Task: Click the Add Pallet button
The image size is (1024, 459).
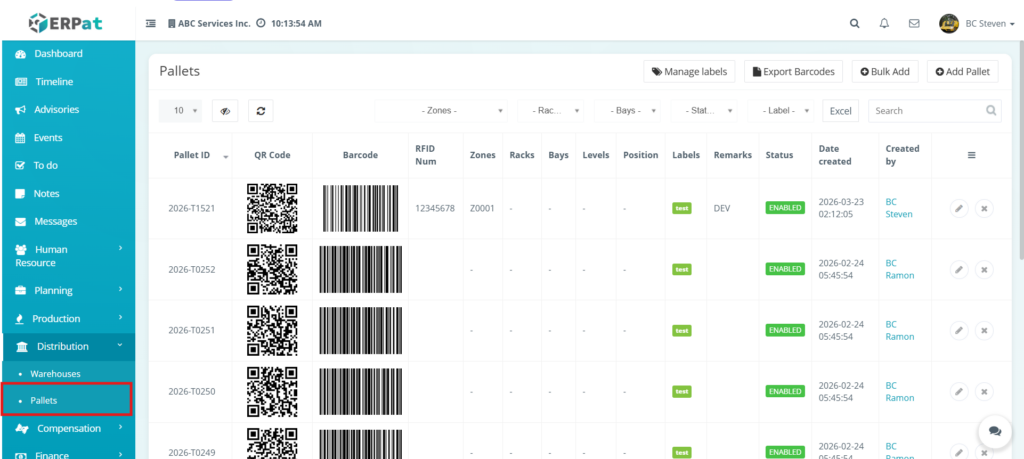Action: pyautogui.click(x=963, y=72)
